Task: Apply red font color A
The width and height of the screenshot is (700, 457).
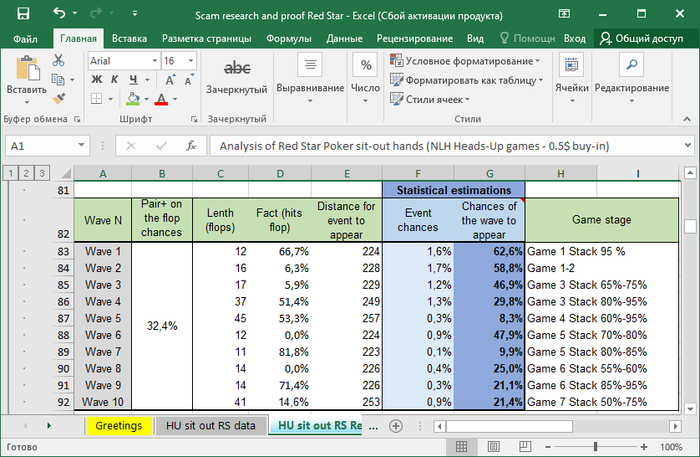Action: pos(161,99)
